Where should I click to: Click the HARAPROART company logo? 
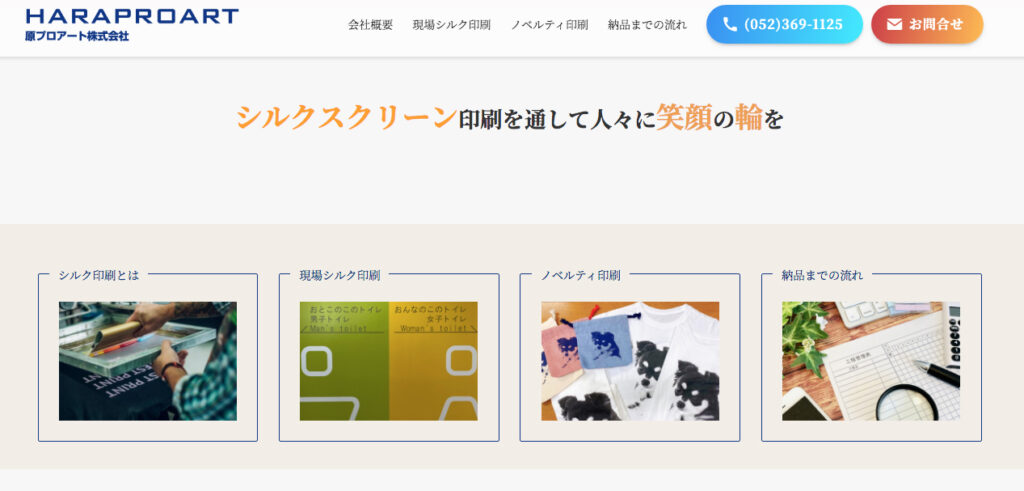pyautogui.click(x=132, y=24)
